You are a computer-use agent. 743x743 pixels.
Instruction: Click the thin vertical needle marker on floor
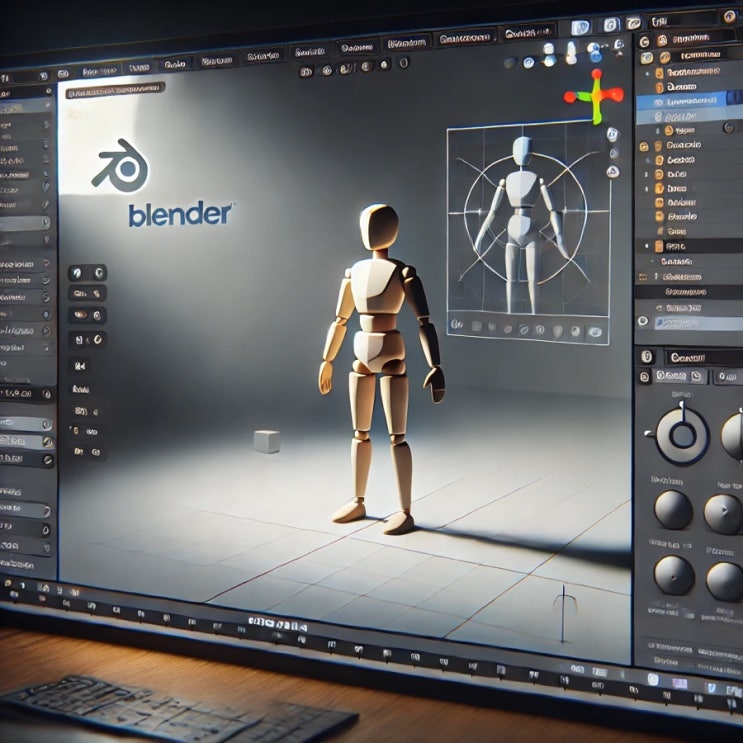(563, 613)
